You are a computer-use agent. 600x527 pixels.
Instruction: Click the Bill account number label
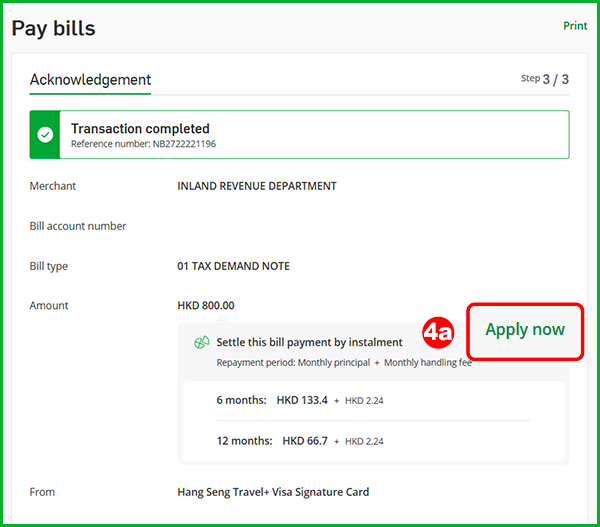pos(78,227)
